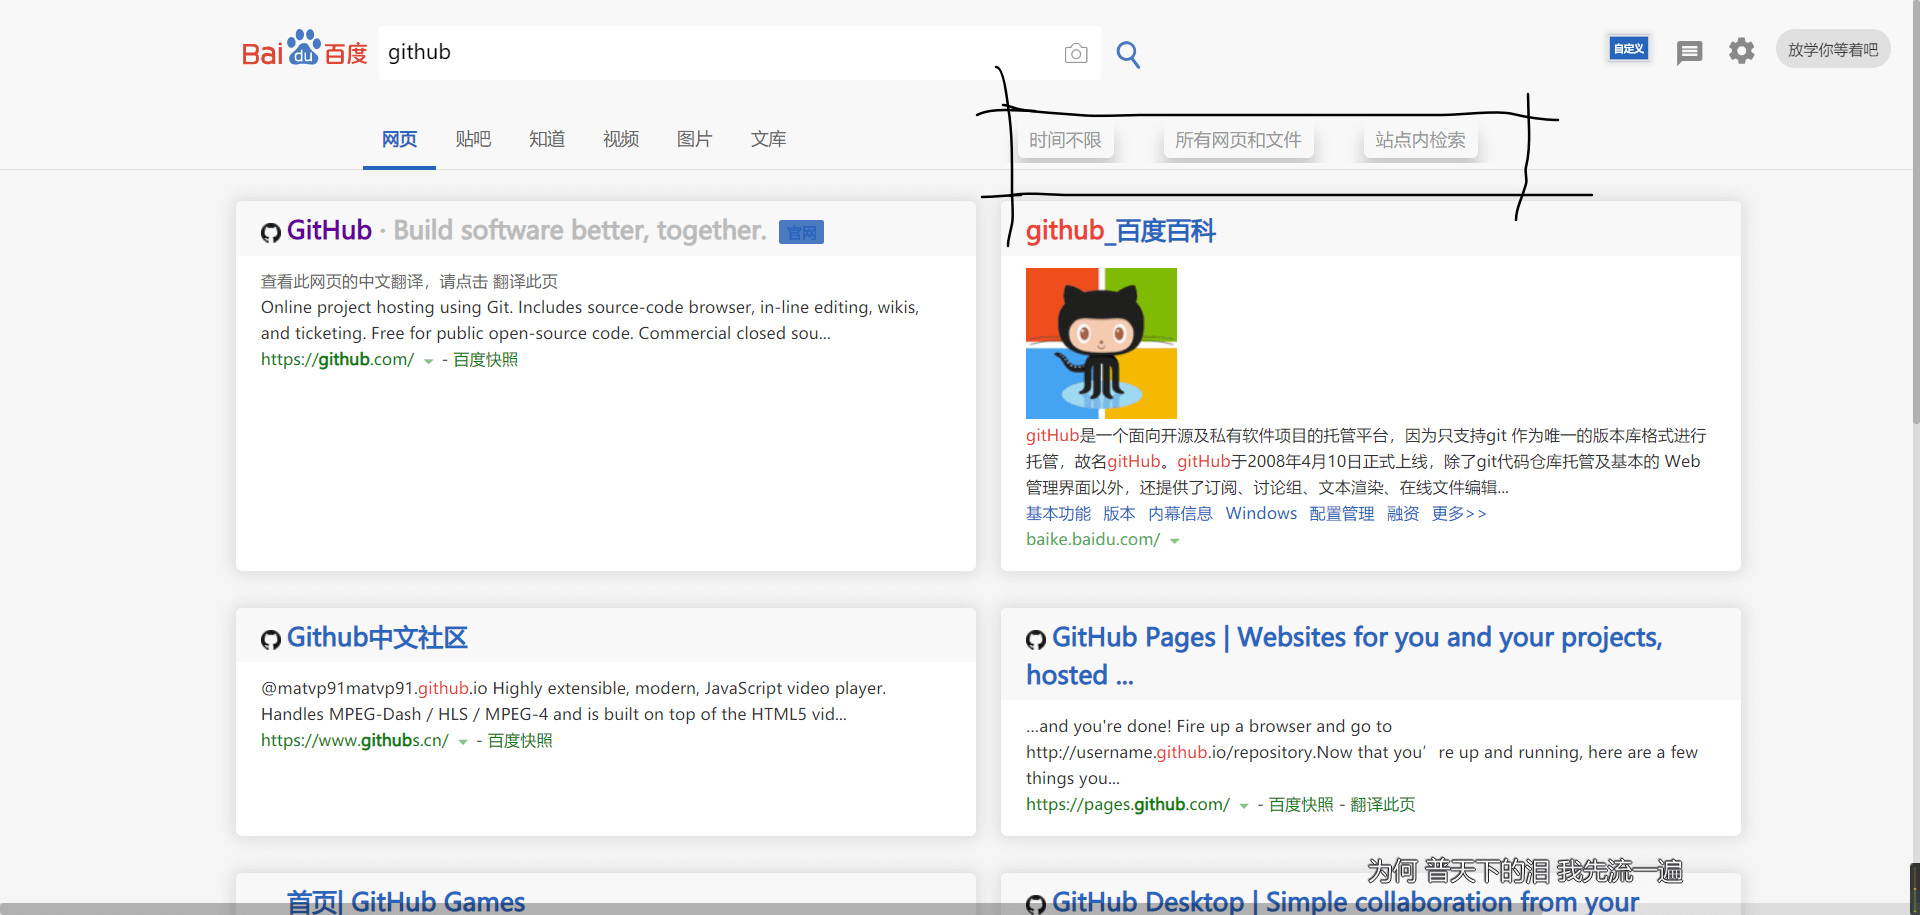
Task: Open the messages chat icon
Action: click(1689, 52)
